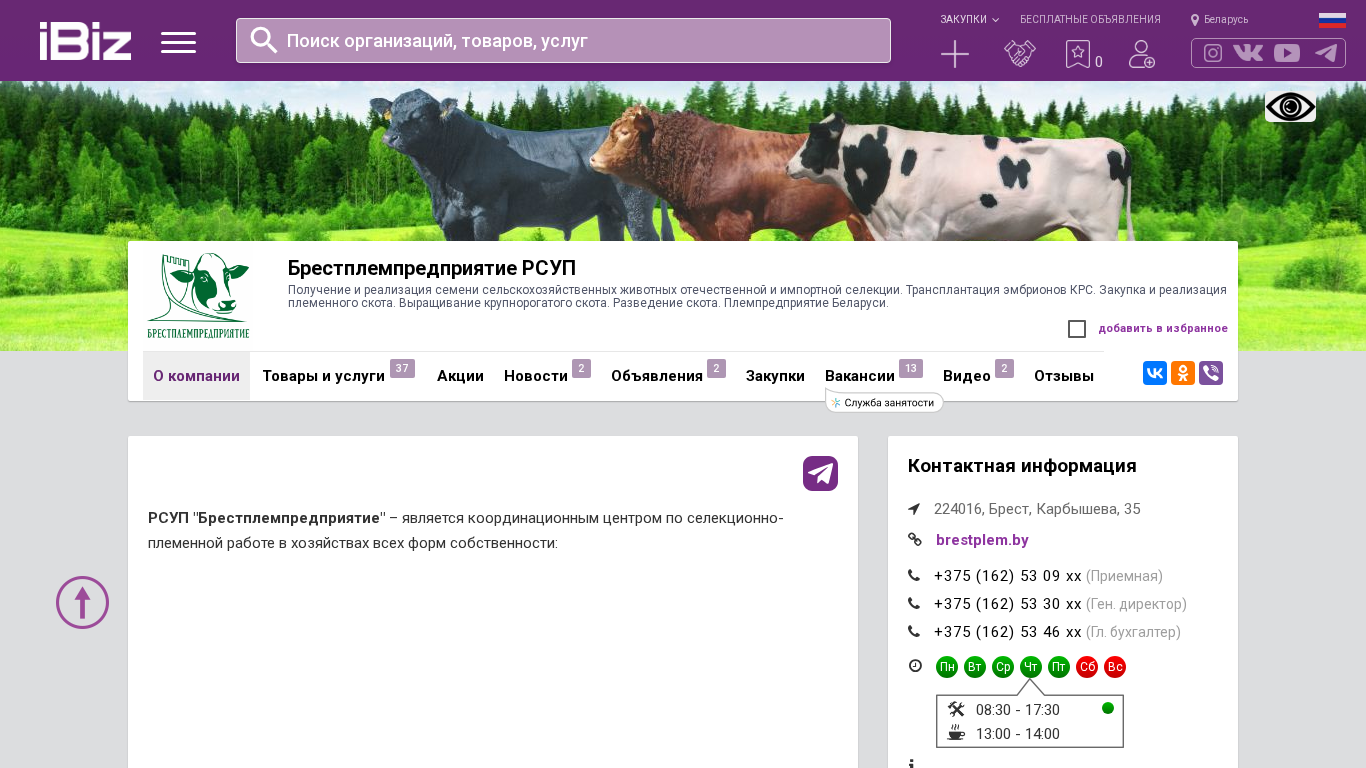
Task: Select Saturday (Сб) schedule day
Action: coord(1087,667)
